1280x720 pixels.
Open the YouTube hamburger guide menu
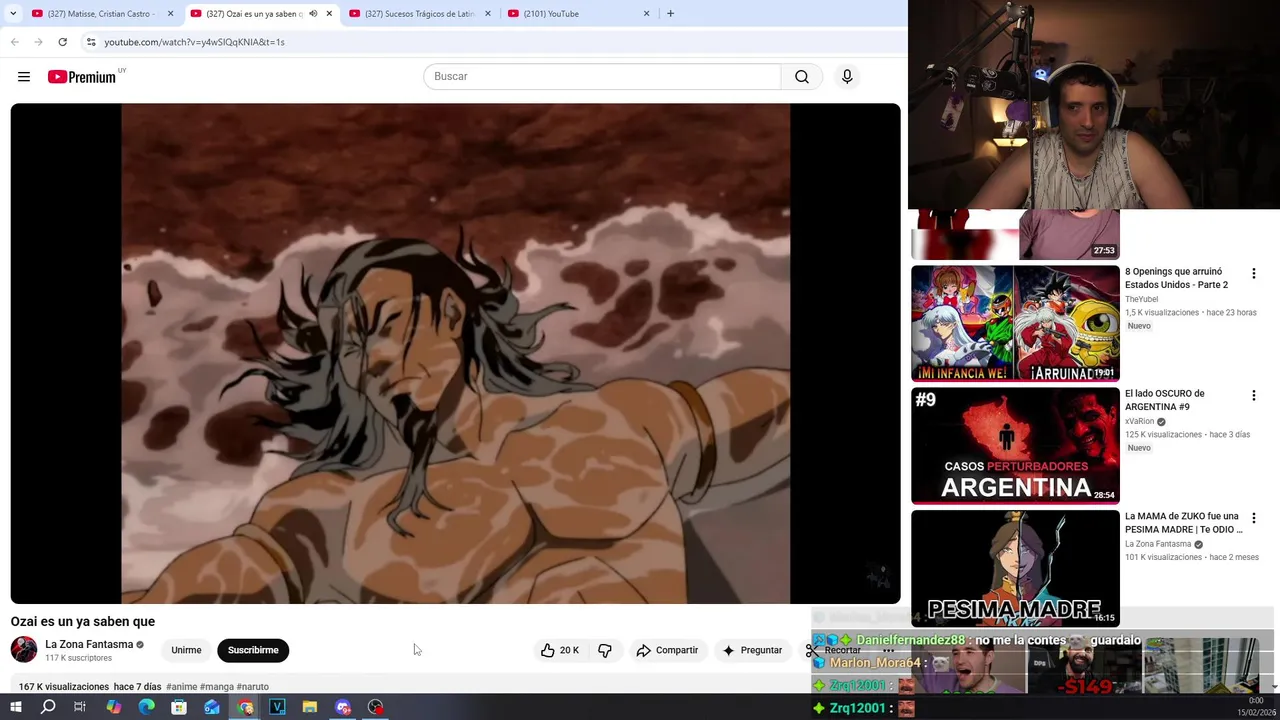click(24, 76)
